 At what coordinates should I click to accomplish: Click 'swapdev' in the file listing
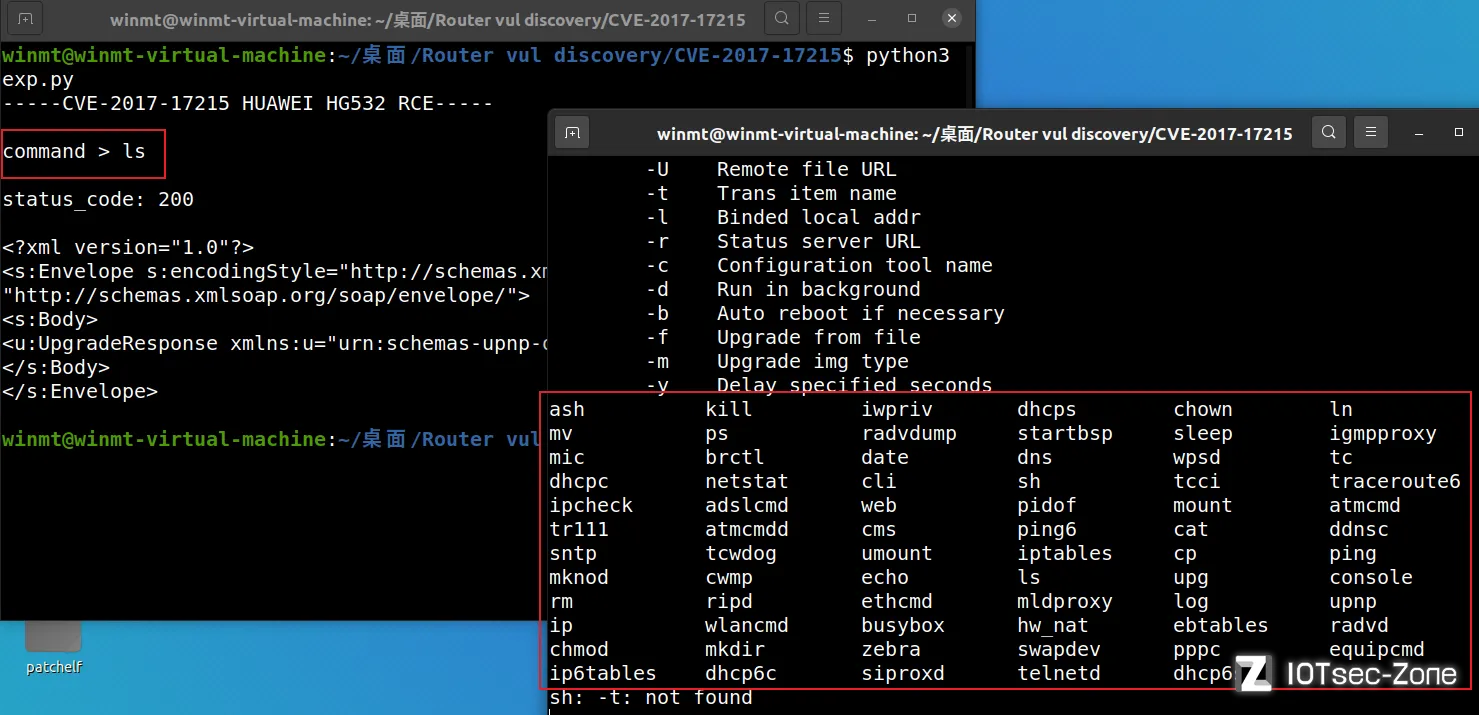[x=1059, y=650]
